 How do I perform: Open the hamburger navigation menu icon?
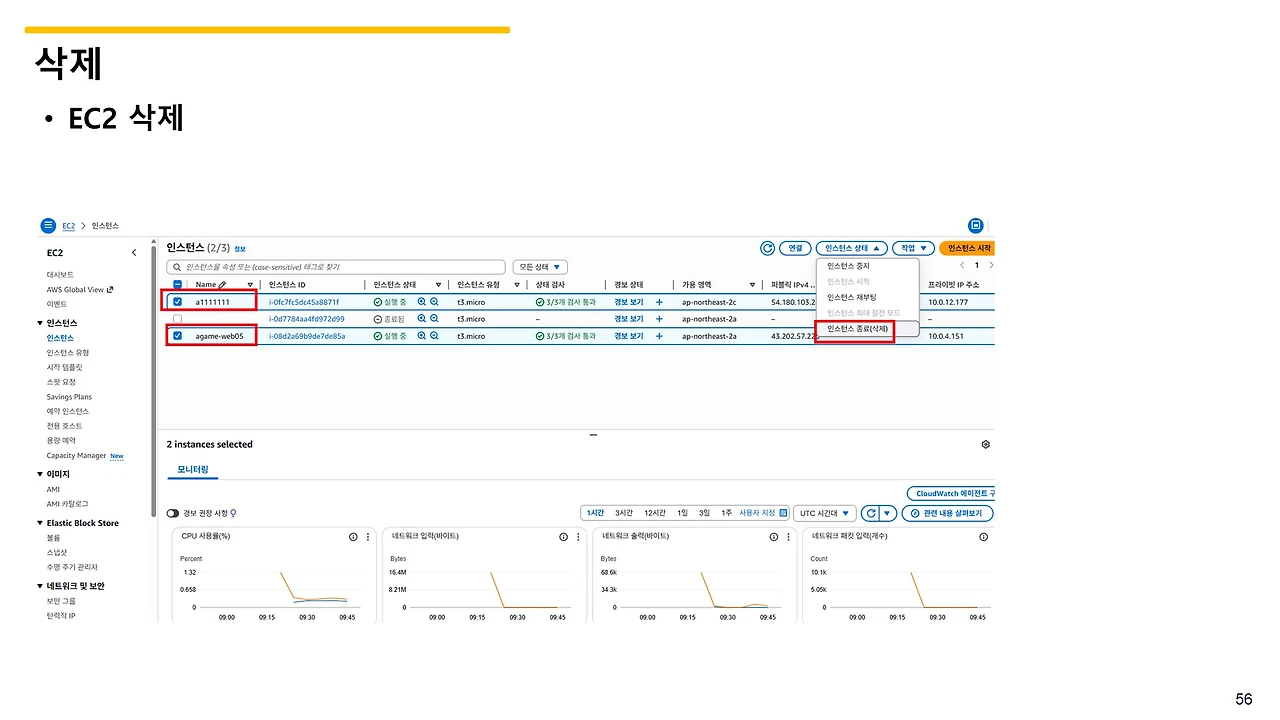(48, 226)
